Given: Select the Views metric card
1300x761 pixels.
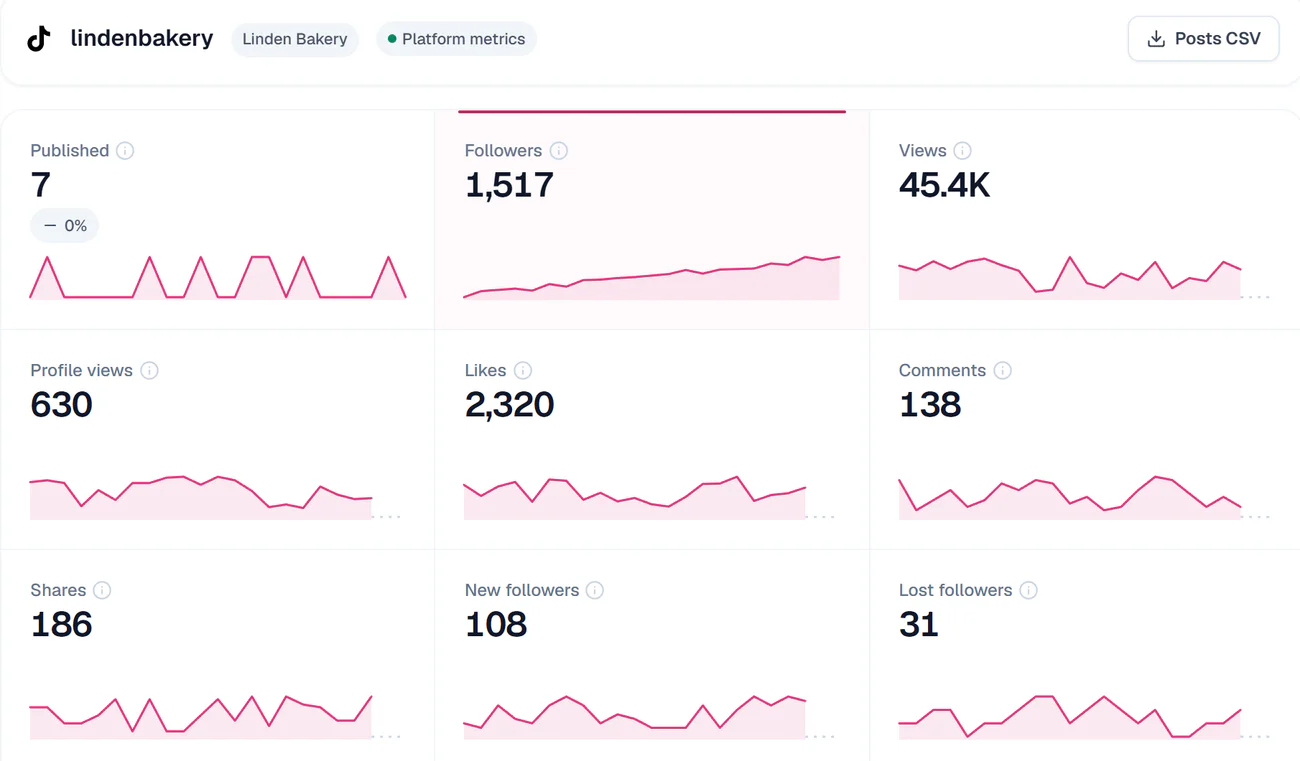Looking at the screenshot, I should (x=1085, y=220).
